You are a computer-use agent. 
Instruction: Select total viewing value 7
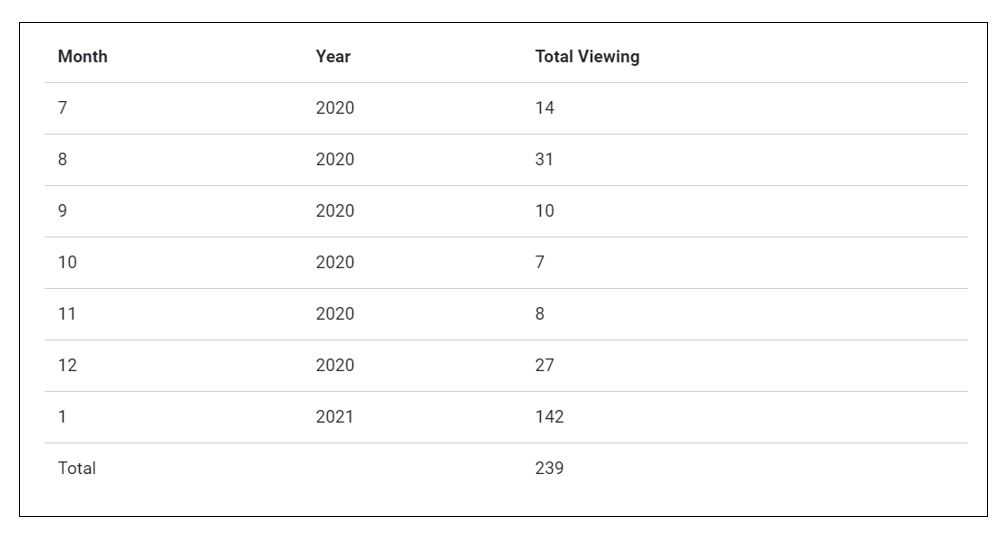tap(541, 263)
